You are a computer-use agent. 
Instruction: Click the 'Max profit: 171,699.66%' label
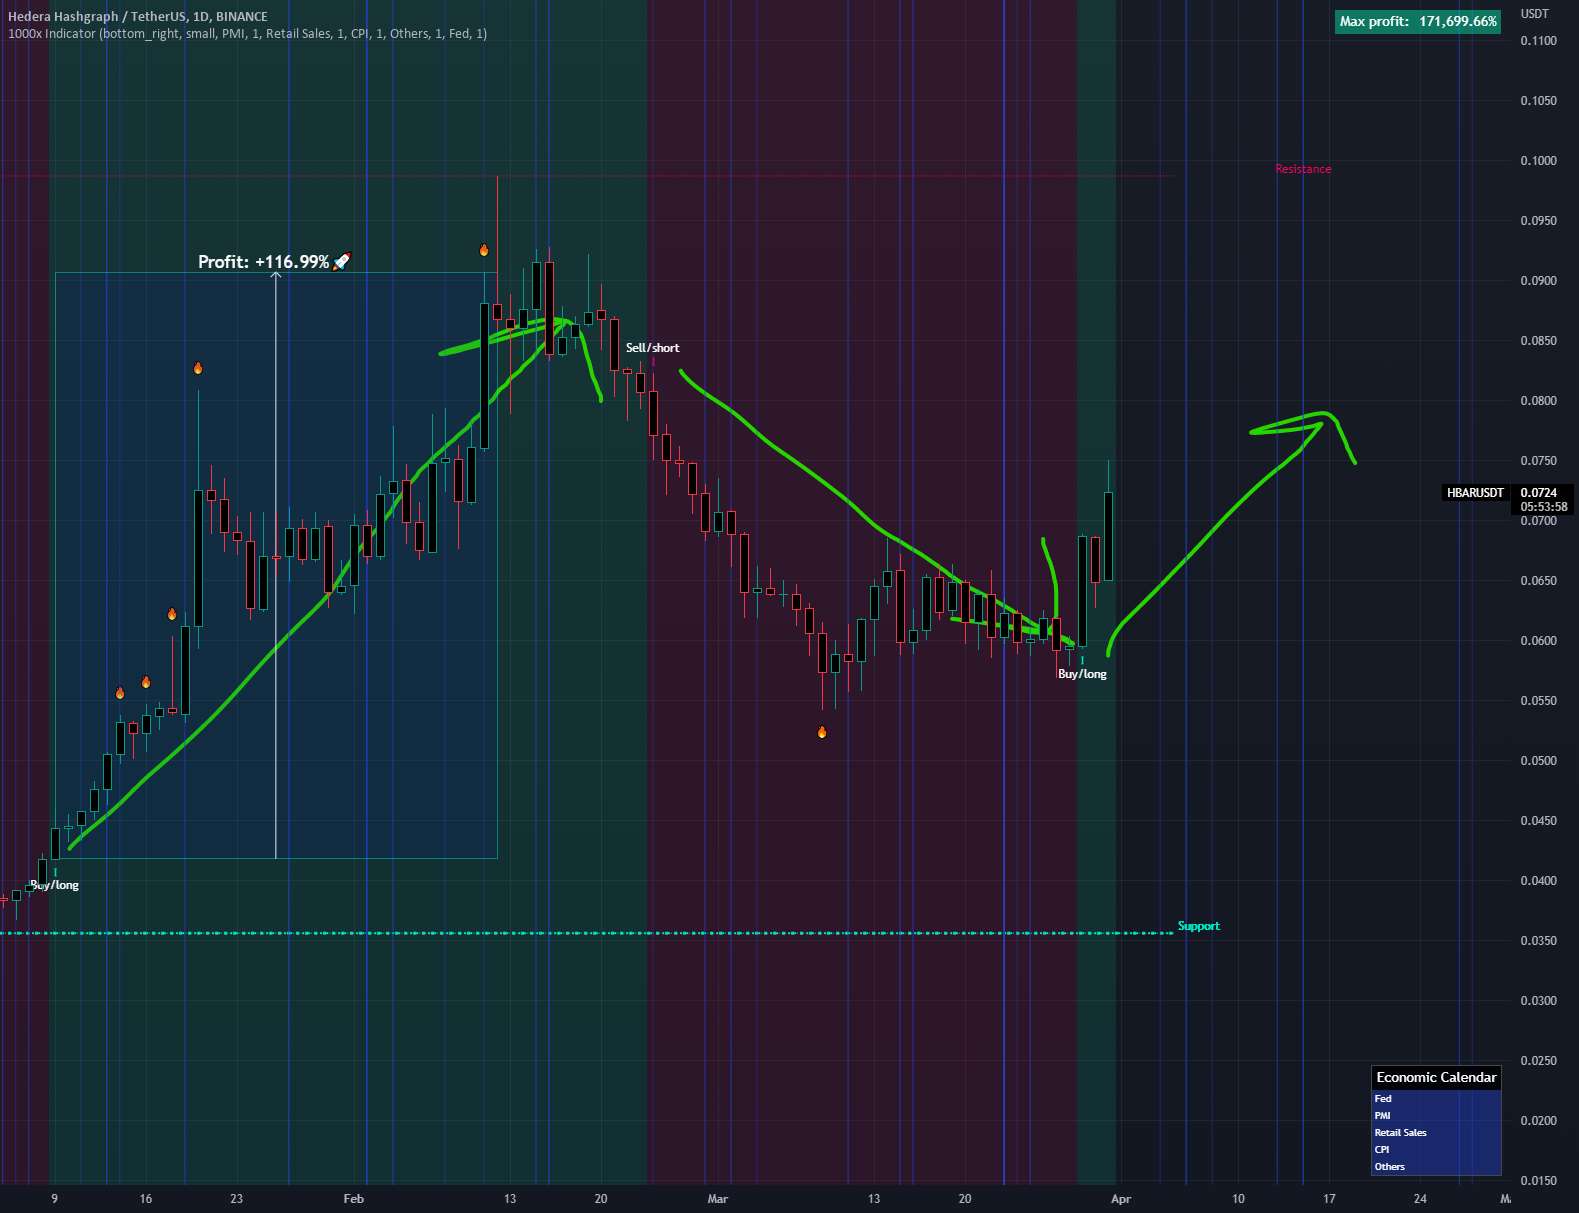1418,21
